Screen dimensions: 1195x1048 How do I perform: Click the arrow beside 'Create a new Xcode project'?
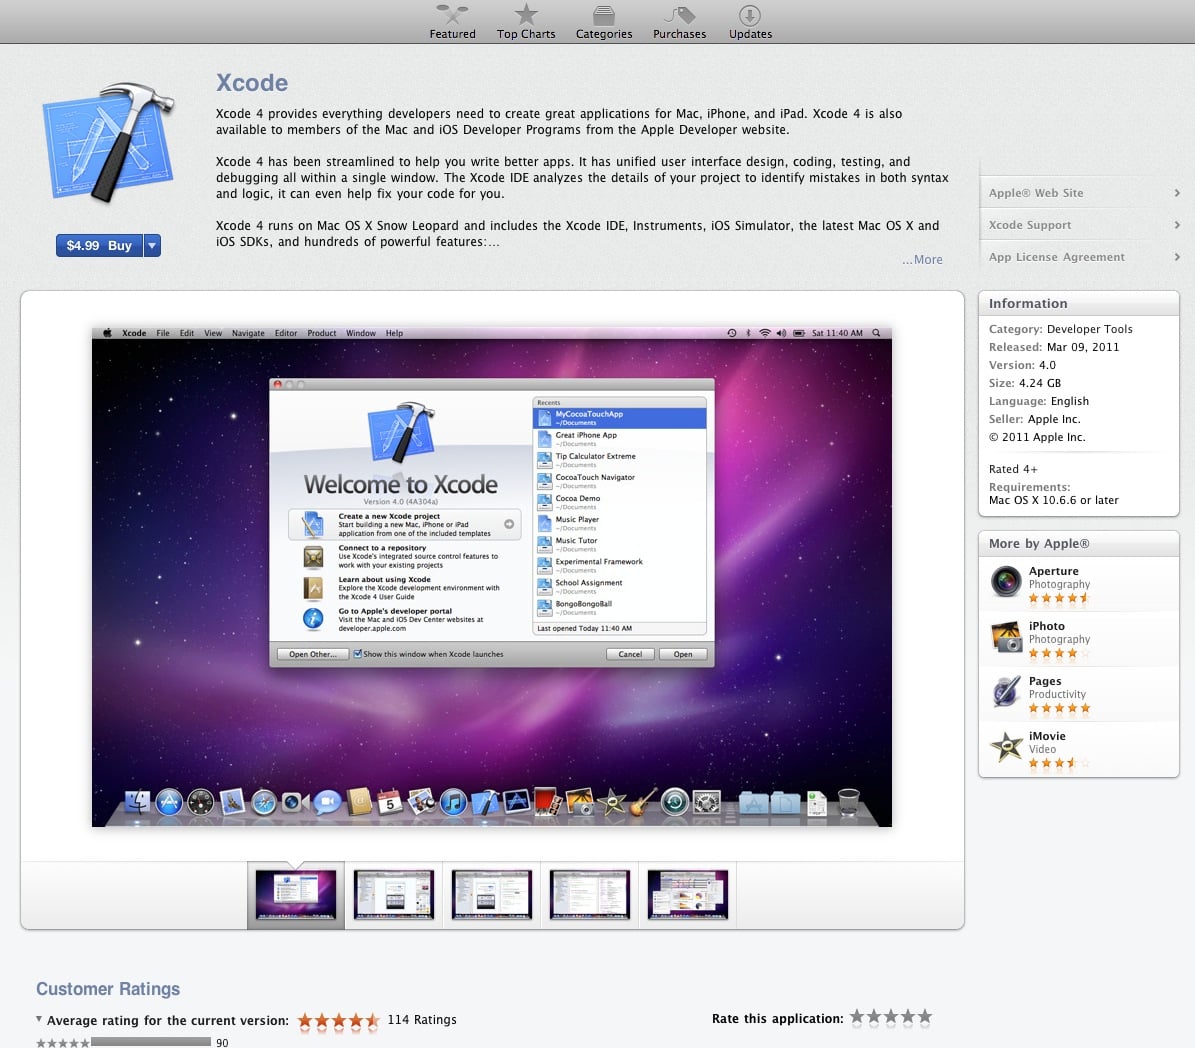click(x=509, y=524)
